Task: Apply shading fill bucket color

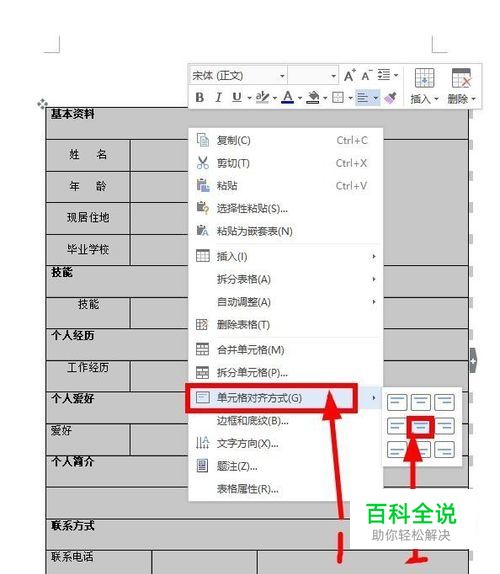Action: click(313, 97)
